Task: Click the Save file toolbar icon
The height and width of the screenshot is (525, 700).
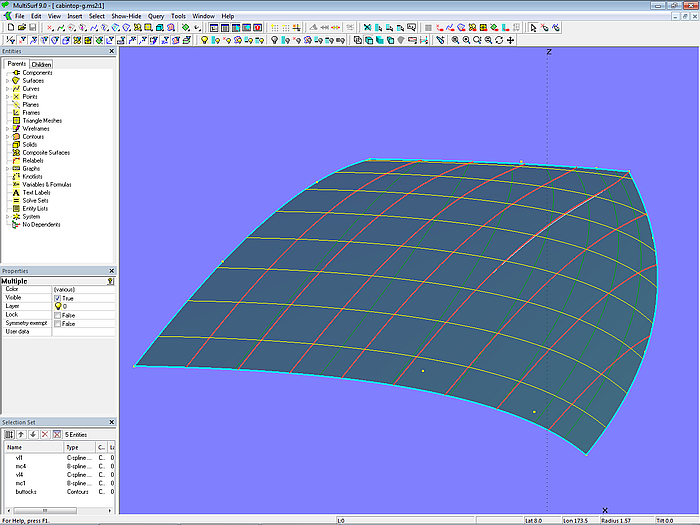Action: point(32,28)
